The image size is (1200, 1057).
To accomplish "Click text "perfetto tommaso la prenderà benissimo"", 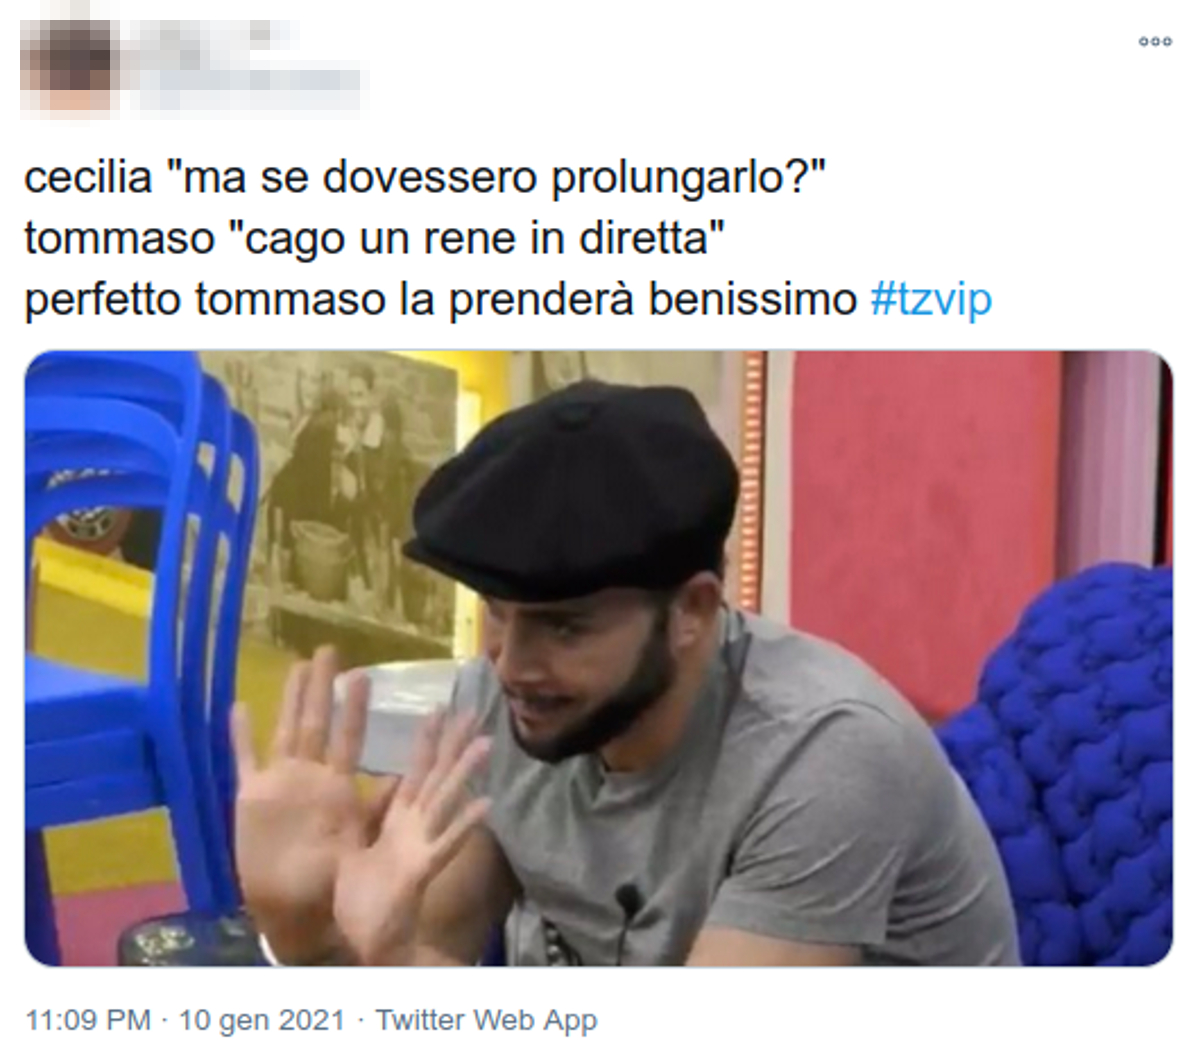I will pyautogui.click(x=440, y=299).
